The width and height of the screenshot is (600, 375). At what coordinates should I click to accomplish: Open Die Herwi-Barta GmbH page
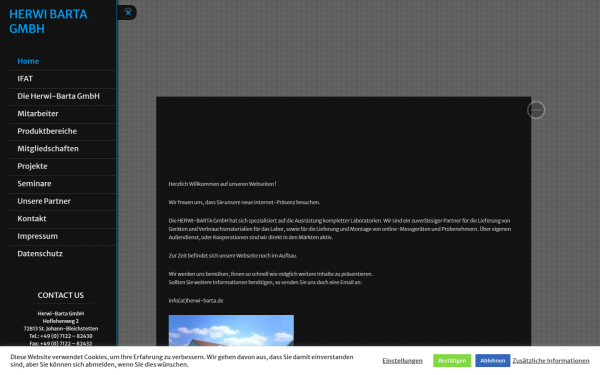pos(58,96)
